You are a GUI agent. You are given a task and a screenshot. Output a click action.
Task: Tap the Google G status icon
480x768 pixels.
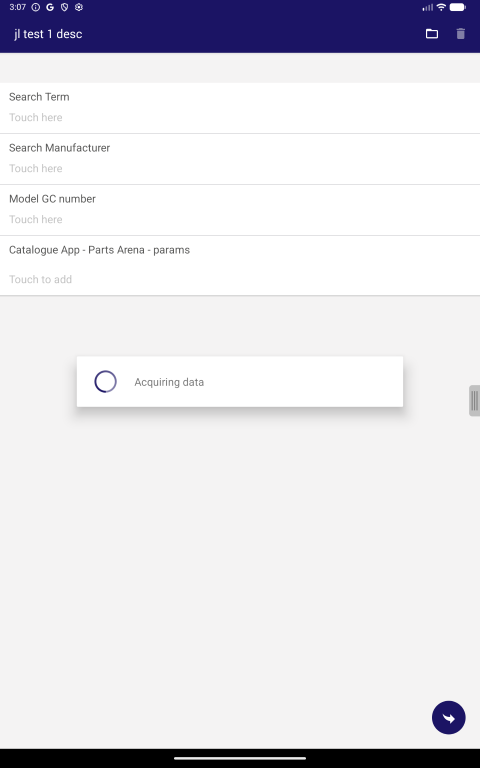[x=50, y=7]
